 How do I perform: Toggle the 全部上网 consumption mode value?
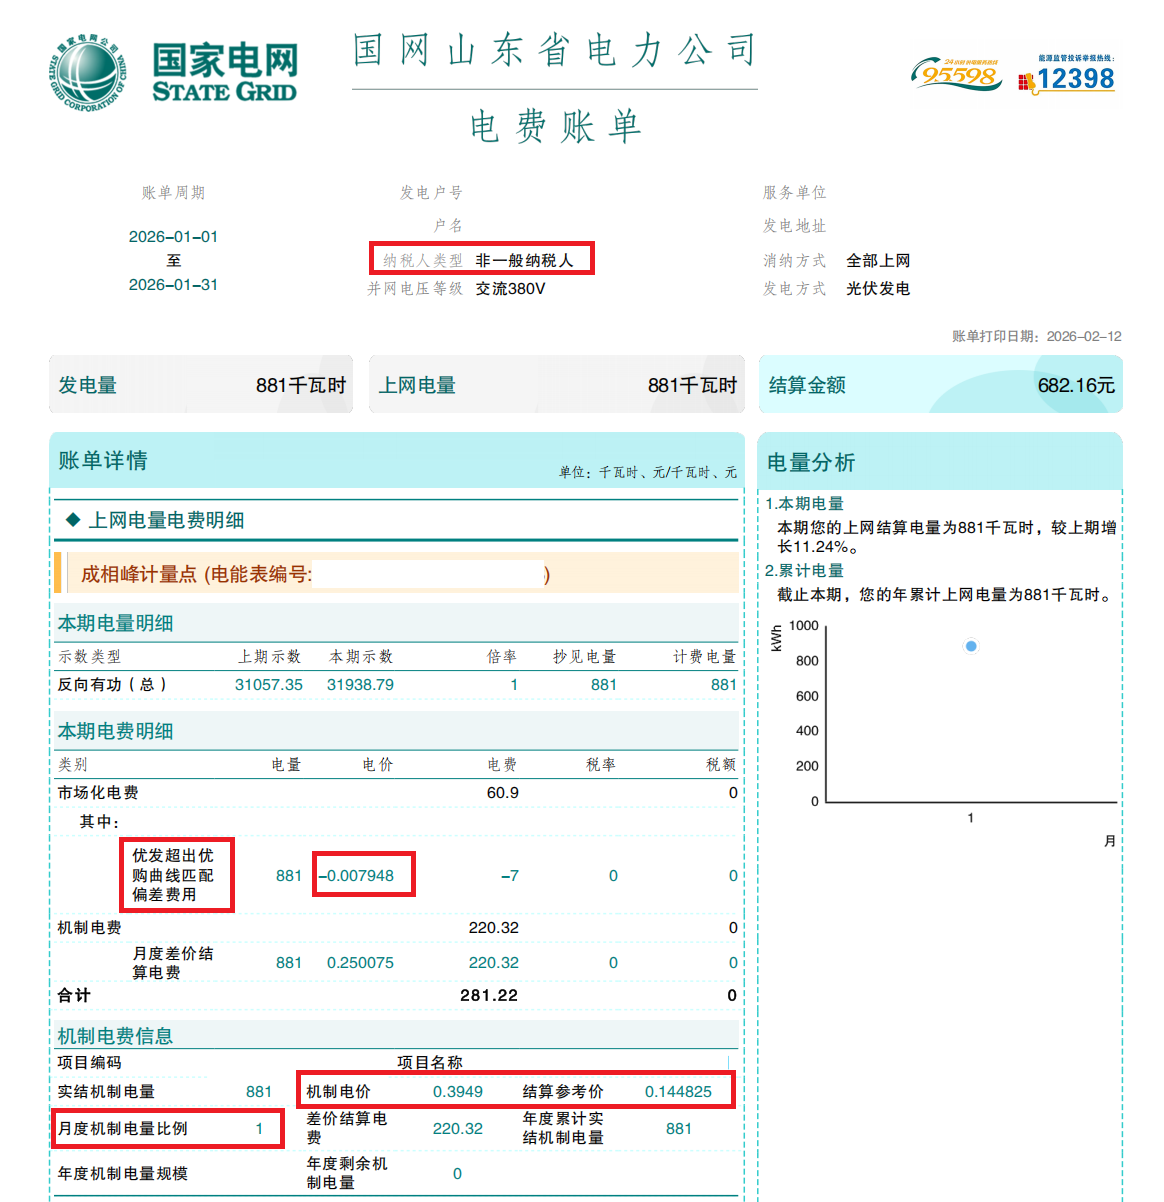pos(879,260)
